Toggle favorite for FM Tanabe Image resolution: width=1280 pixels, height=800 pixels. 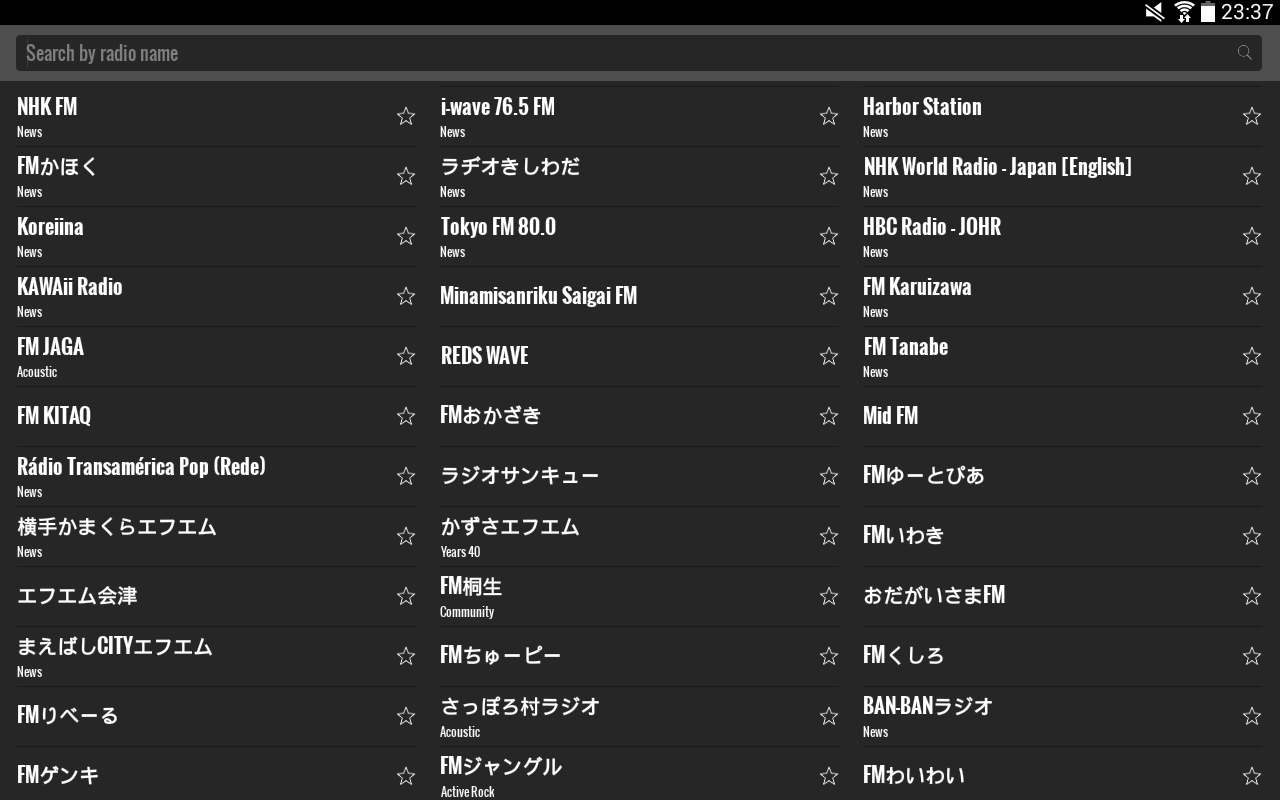[x=1251, y=356]
